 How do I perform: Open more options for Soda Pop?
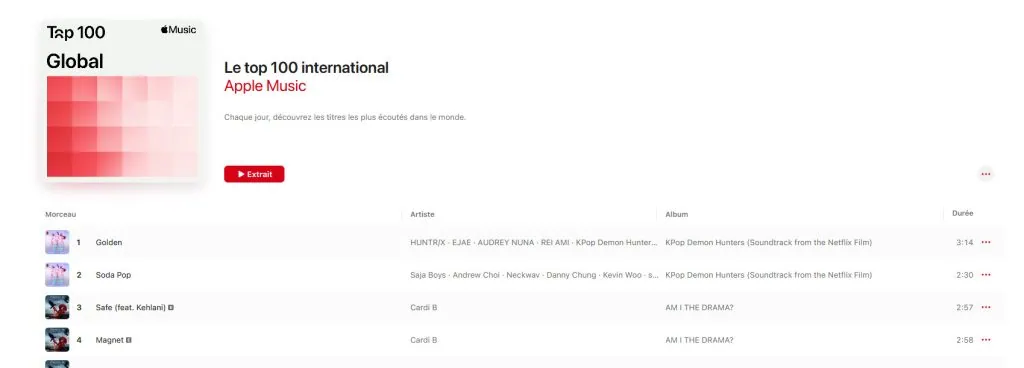pos(985,275)
